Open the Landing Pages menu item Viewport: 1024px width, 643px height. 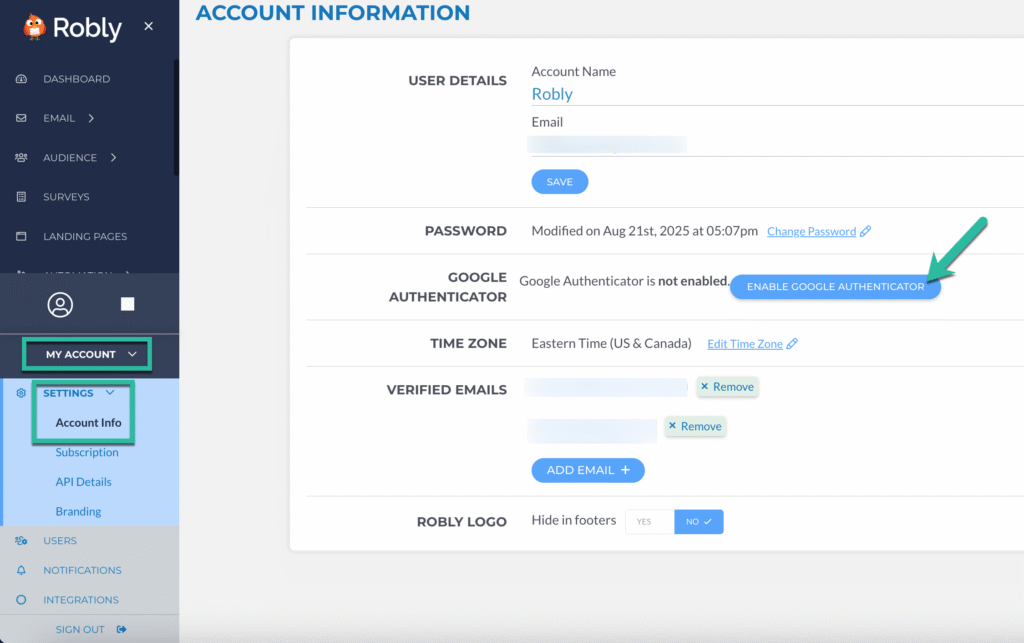[85, 236]
